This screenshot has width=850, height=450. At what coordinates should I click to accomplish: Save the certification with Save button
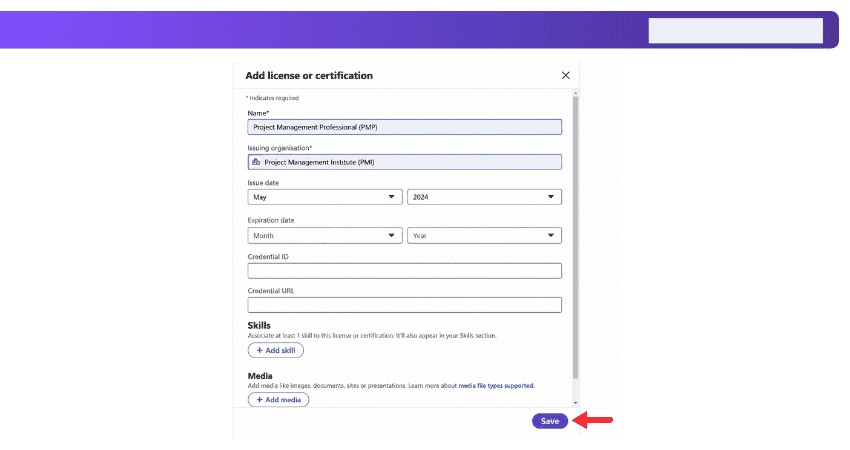pos(550,421)
